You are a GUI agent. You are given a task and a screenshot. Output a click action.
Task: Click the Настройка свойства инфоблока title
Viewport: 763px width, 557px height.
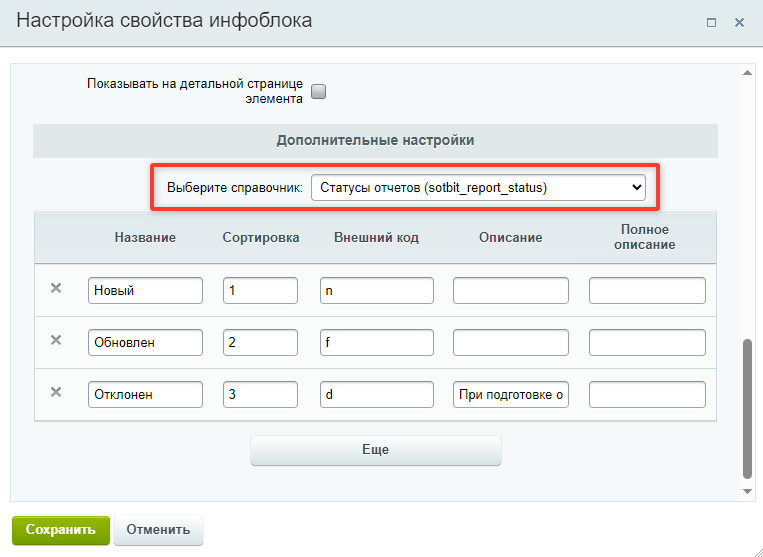click(x=164, y=20)
